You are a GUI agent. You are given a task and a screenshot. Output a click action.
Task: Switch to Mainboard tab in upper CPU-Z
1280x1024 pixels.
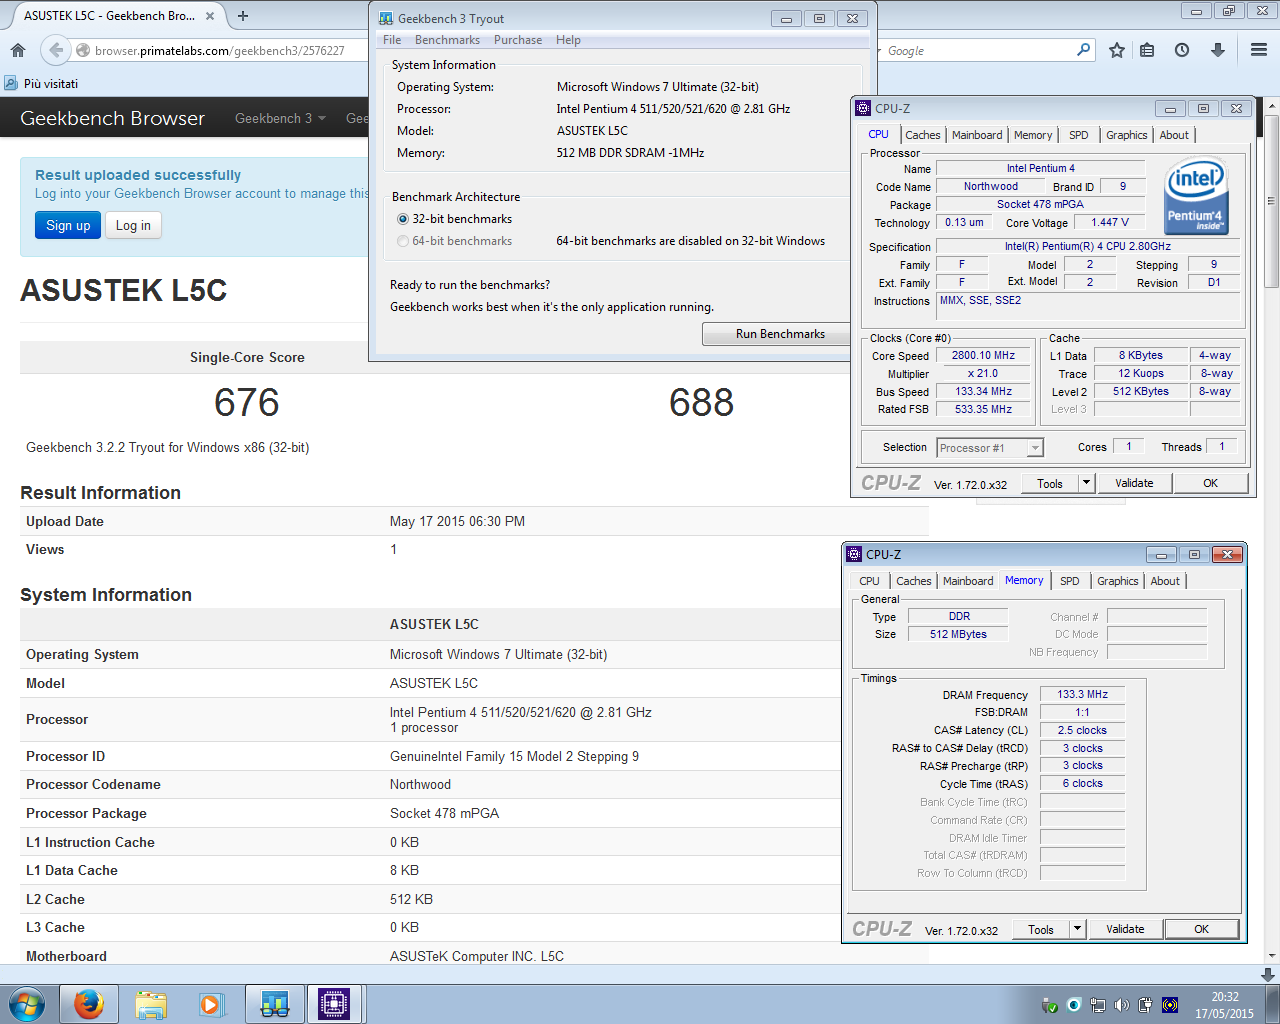(x=977, y=135)
